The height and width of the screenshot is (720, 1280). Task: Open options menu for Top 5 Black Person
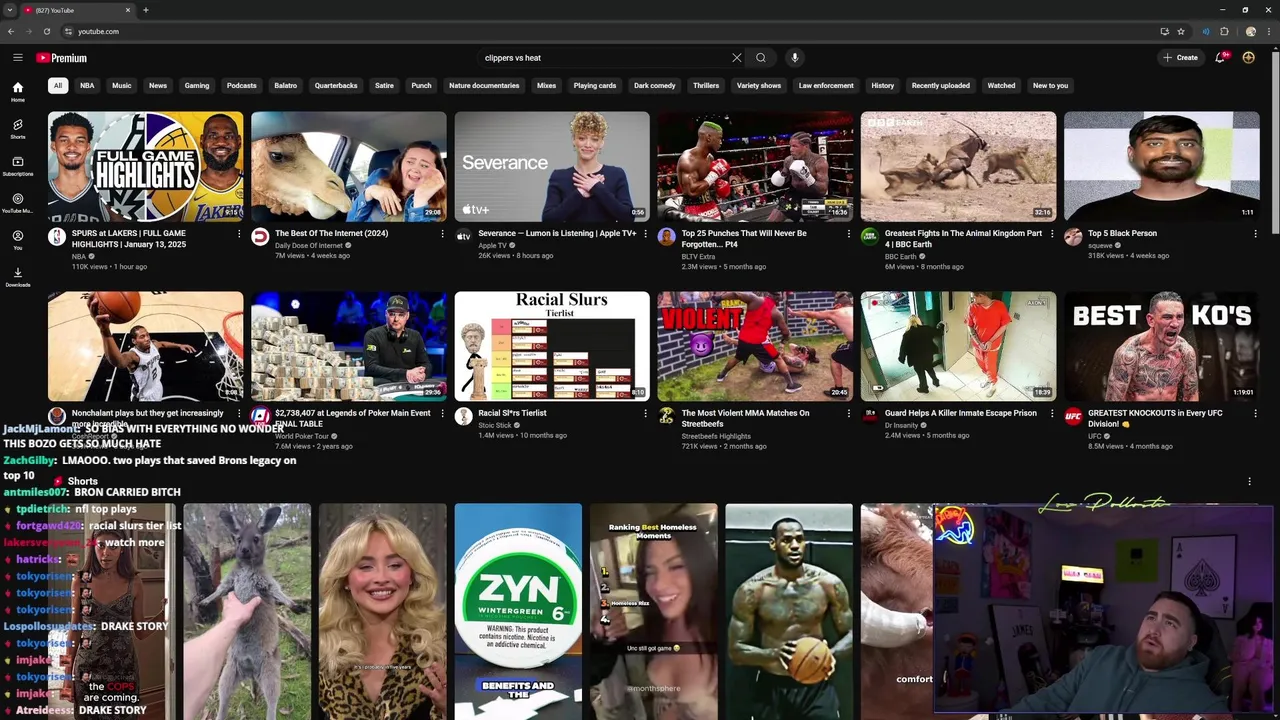[1255, 234]
